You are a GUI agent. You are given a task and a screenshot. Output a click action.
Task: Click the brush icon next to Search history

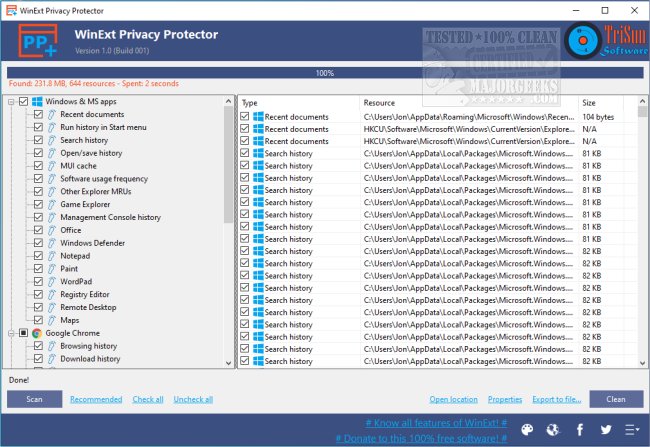[51, 140]
